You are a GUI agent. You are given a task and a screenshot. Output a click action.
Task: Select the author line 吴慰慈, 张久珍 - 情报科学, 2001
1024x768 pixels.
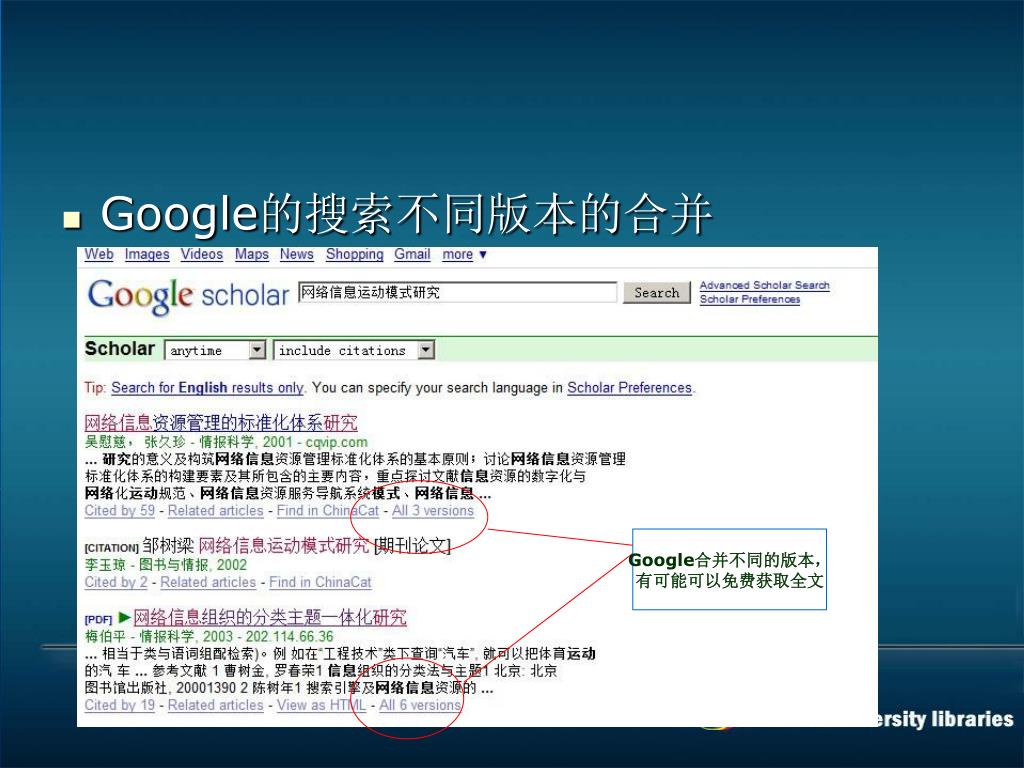(x=226, y=442)
